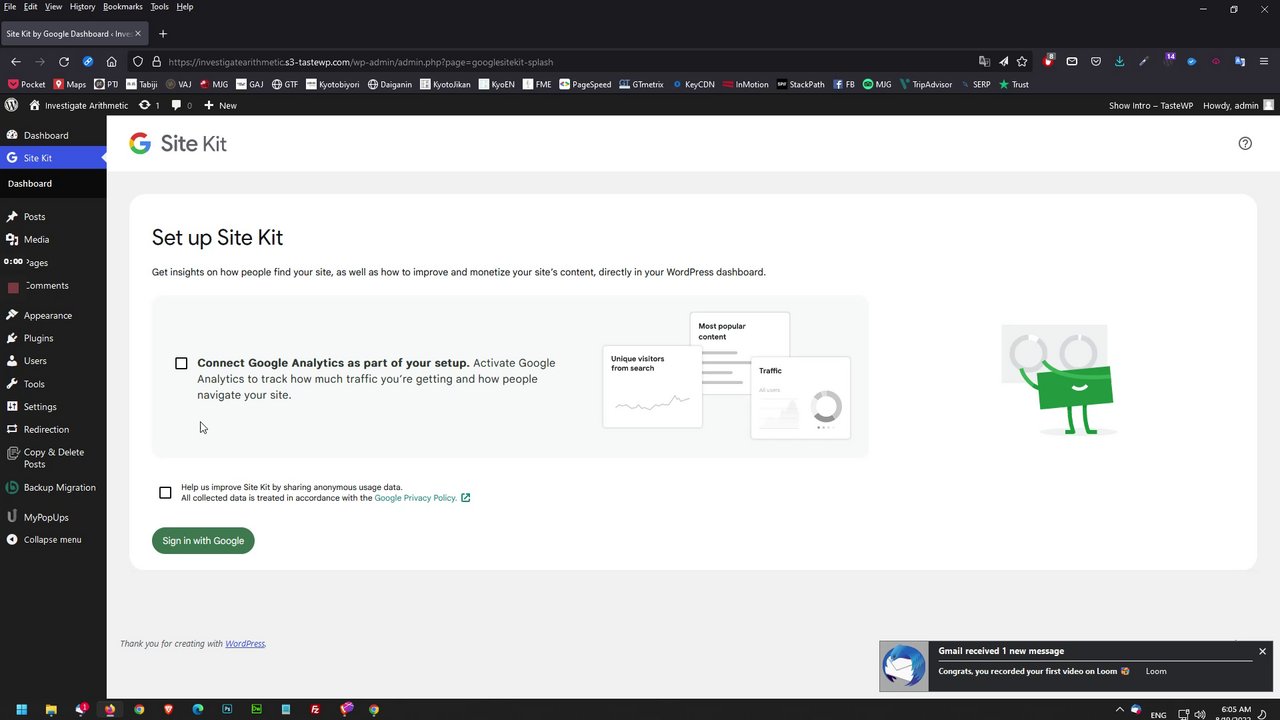
Task: Open Windows Start menu
Action: (x=21, y=710)
